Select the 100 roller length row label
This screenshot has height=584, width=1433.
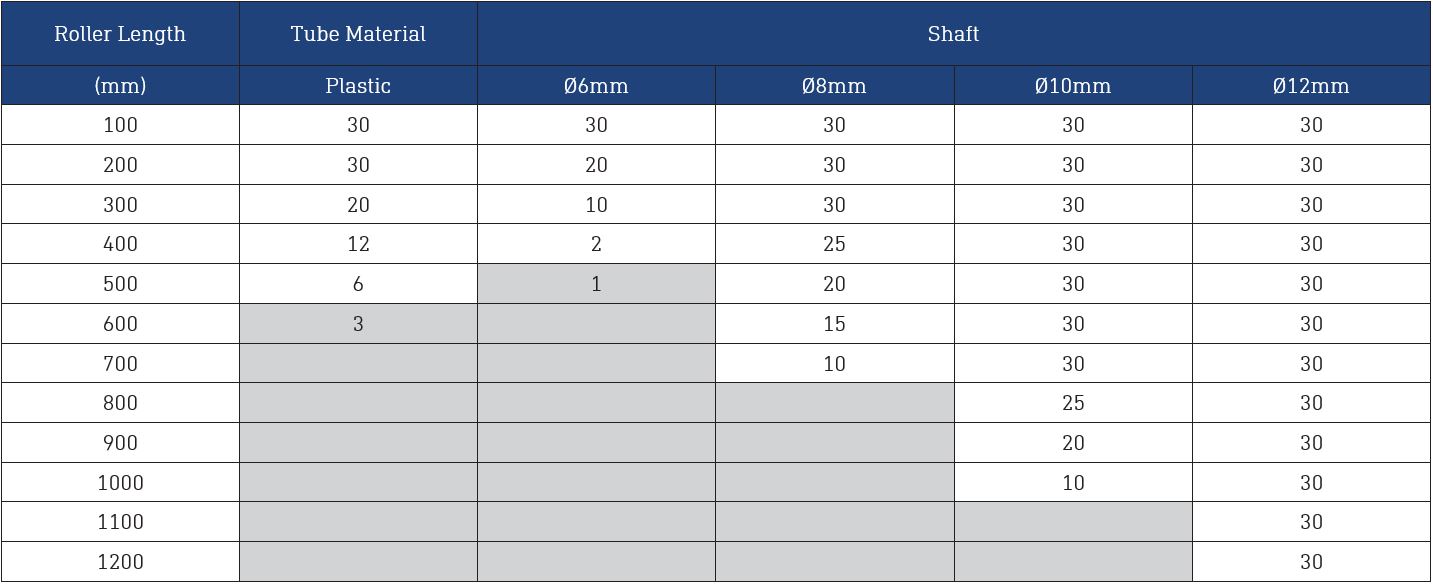coord(120,125)
